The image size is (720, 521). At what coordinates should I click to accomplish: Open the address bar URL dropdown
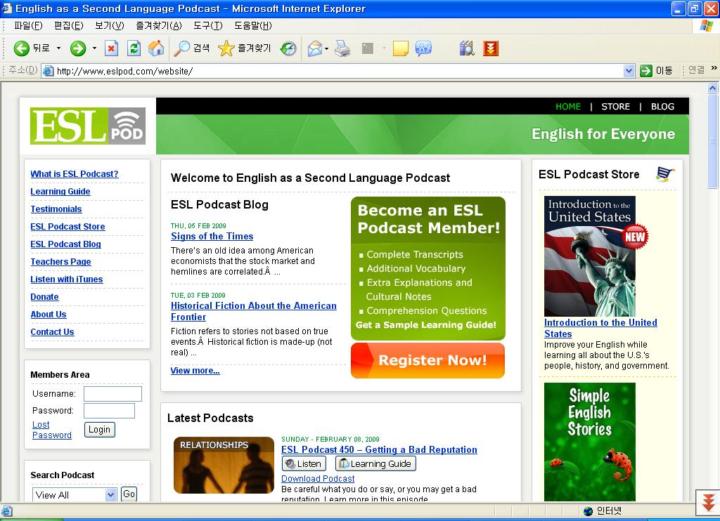click(x=629, y=71)
